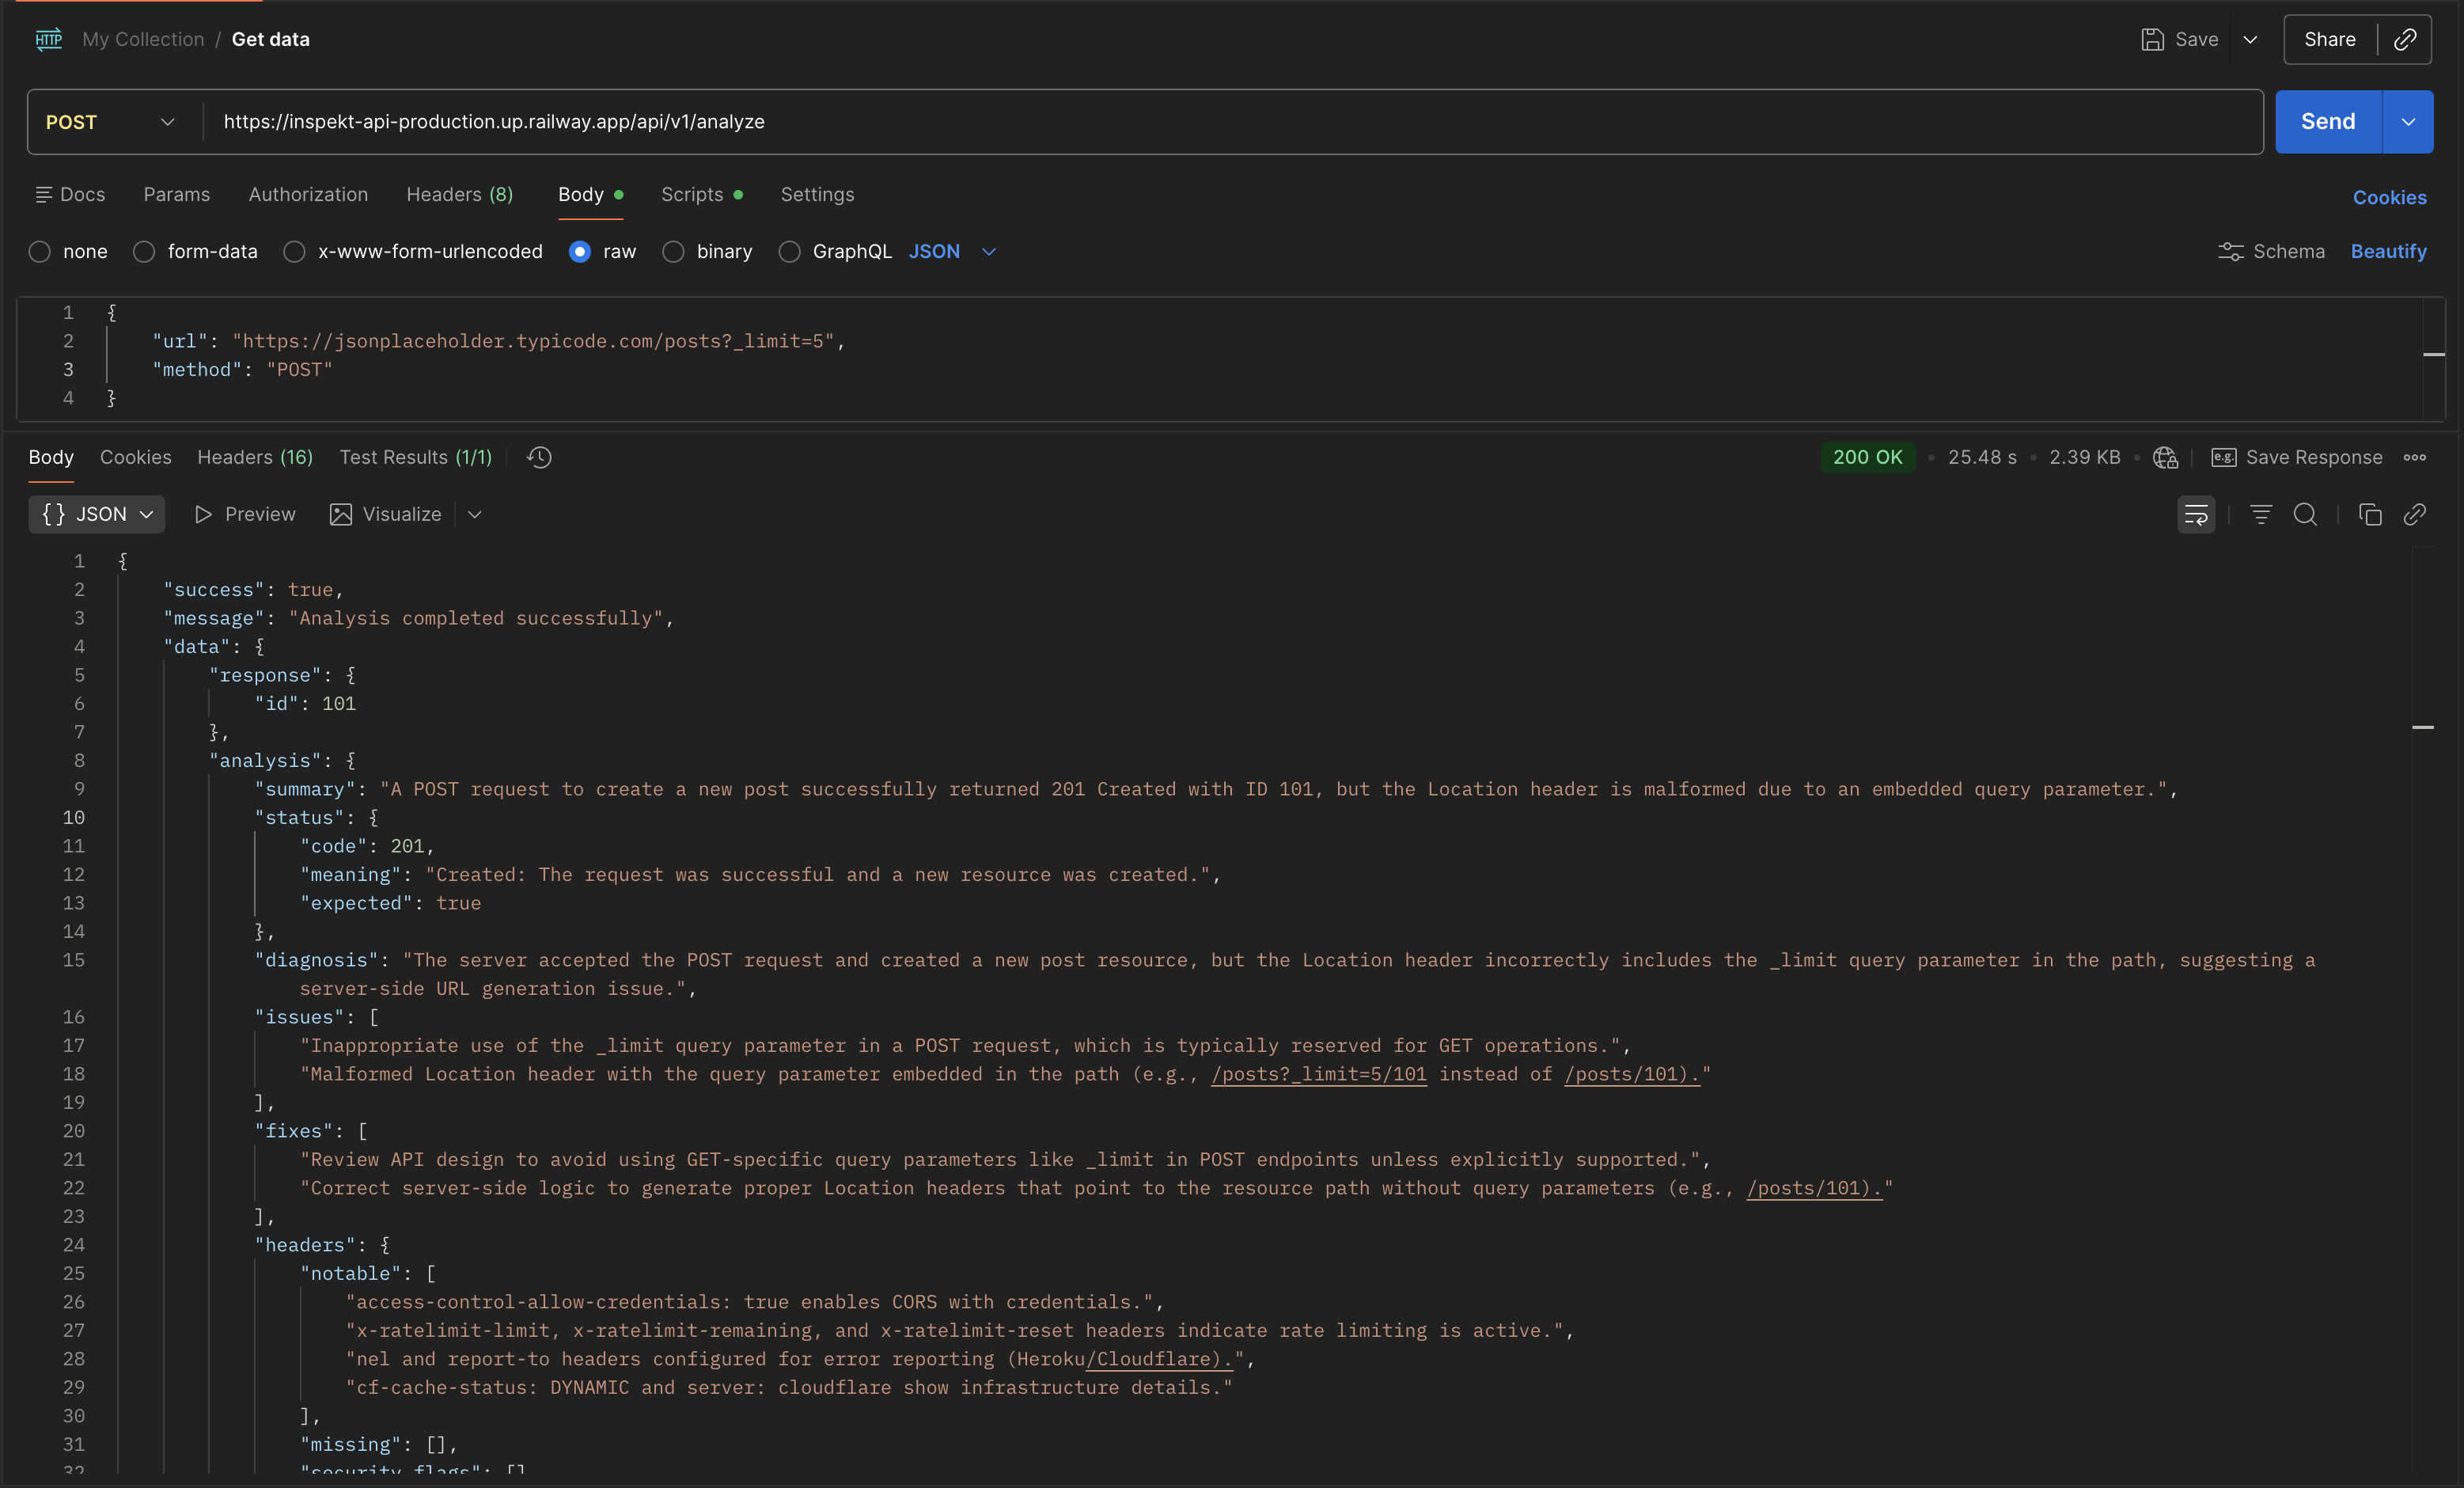Open the more actions ellipsis in response pane
Image resolution: width=2464 pixels, height=1488 pixels.
(x=2416, y=457)
